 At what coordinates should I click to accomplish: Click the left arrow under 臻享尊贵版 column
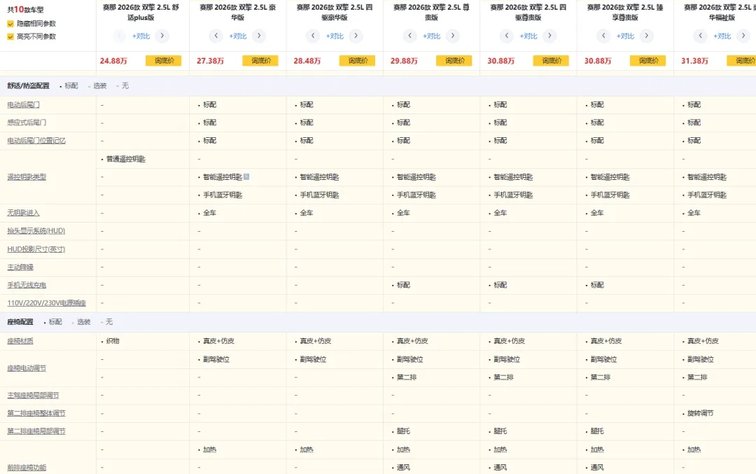point(602,36)
